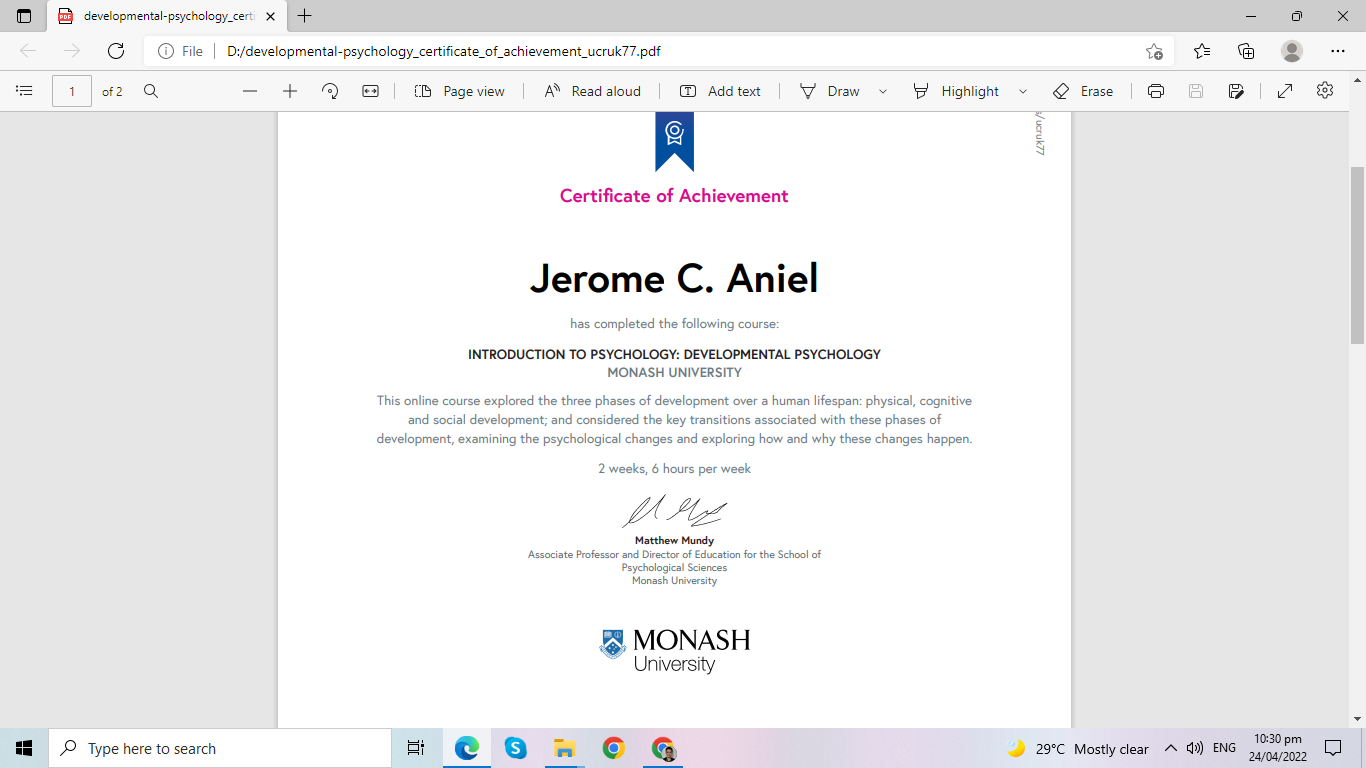The height and width of the screenshot is (768, 1366).
Task: Expand the Highlight color dropdown
Action: coord(1023,91)
